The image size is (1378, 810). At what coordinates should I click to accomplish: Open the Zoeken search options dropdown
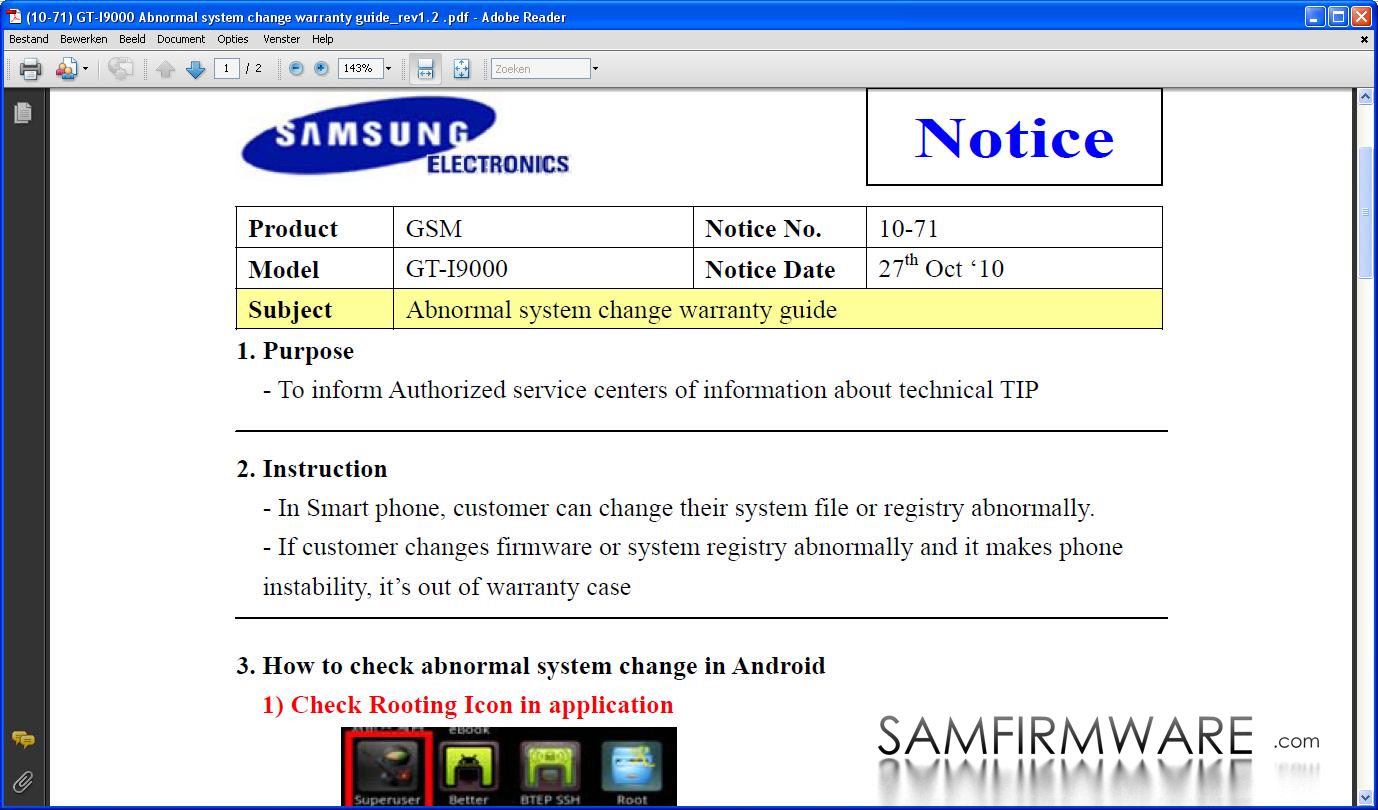click(x=595, y=69)
